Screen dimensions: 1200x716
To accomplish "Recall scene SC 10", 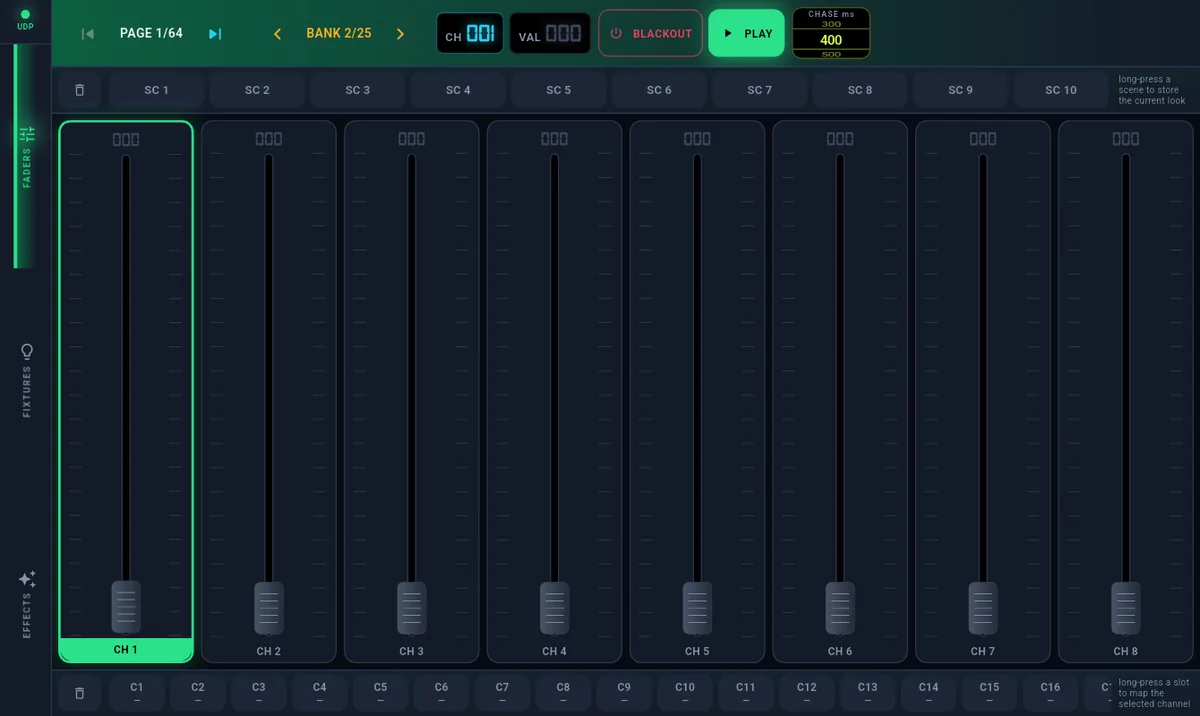I will (x=1061, y=90).
